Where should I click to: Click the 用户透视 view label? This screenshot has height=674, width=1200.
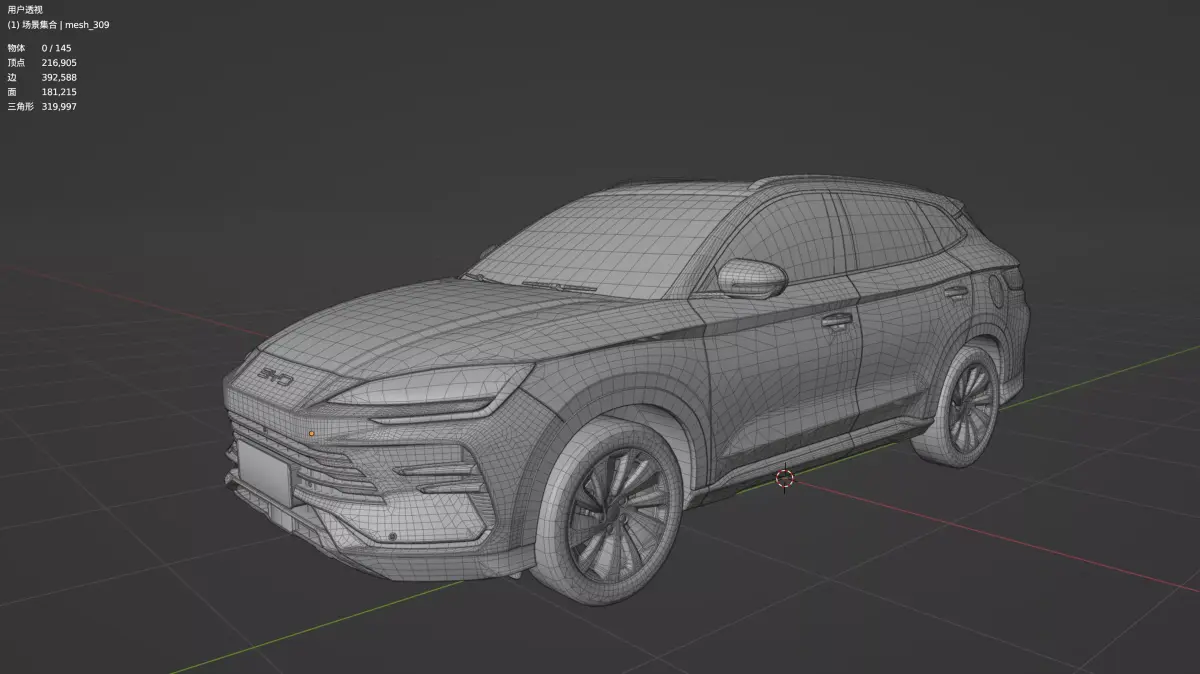click(25, 10)
